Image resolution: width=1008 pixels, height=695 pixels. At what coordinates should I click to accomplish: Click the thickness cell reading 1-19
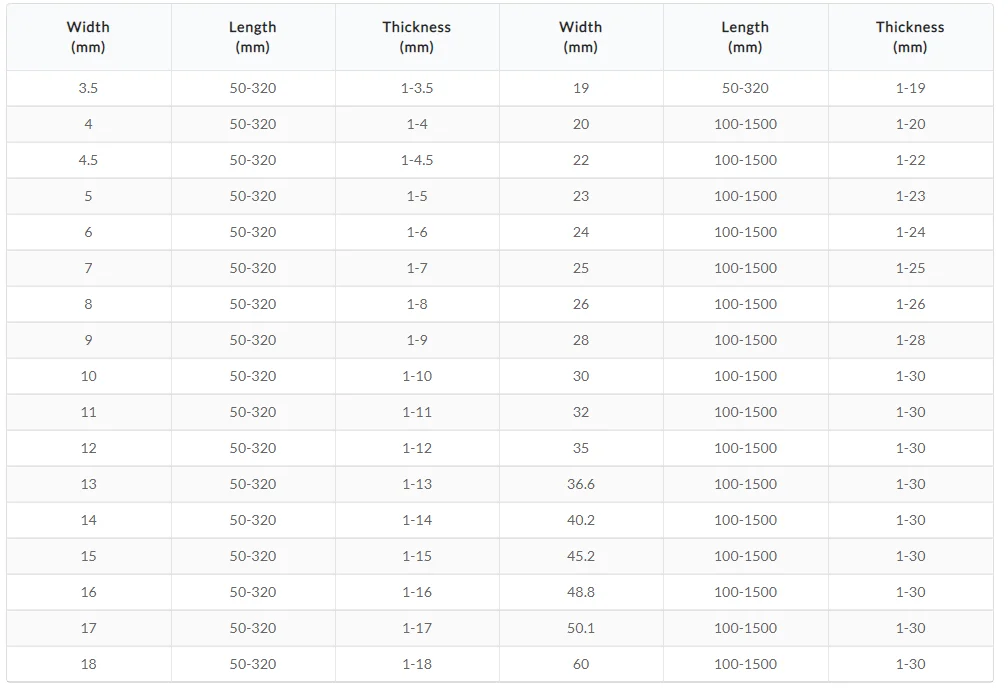[910, 88]
